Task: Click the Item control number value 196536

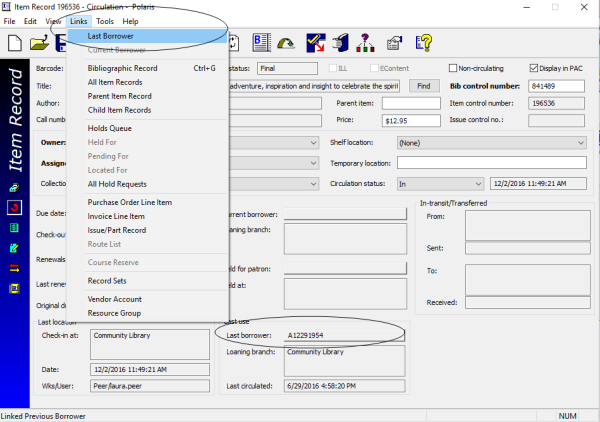Action: pos(556,103)
